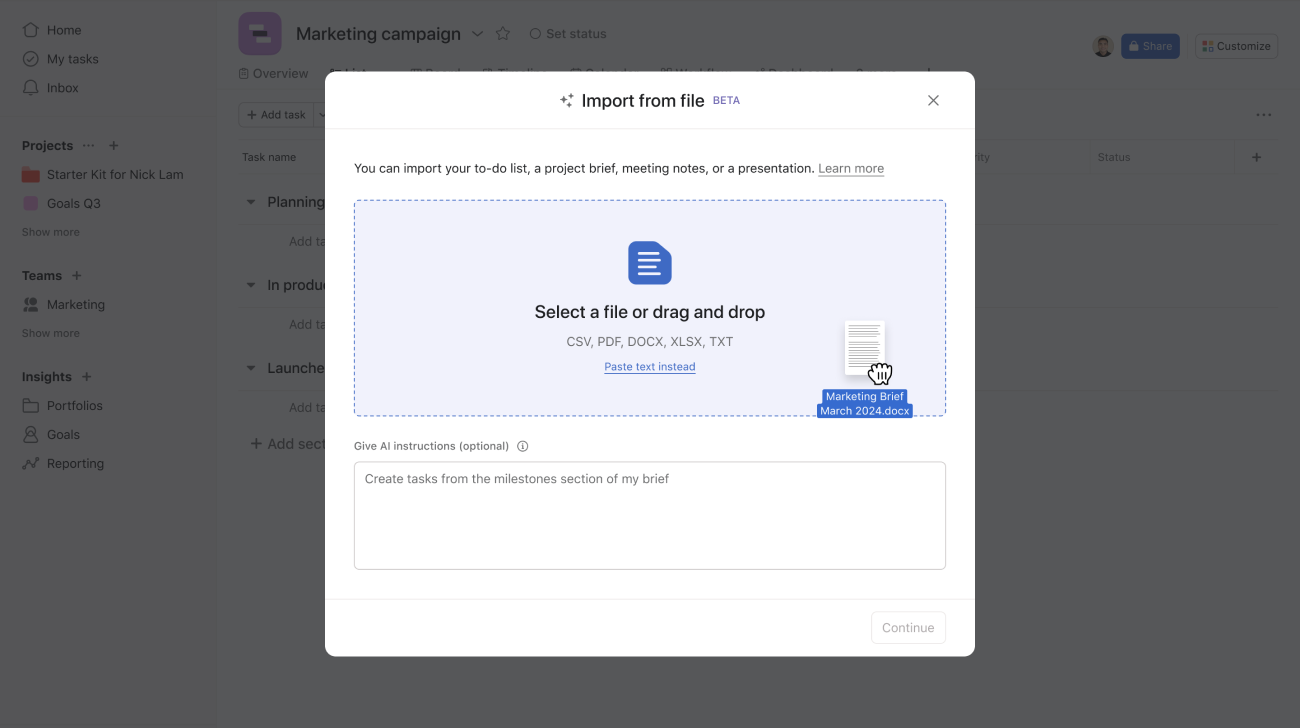Collapse the Planning section

click(x=250, y=201)
